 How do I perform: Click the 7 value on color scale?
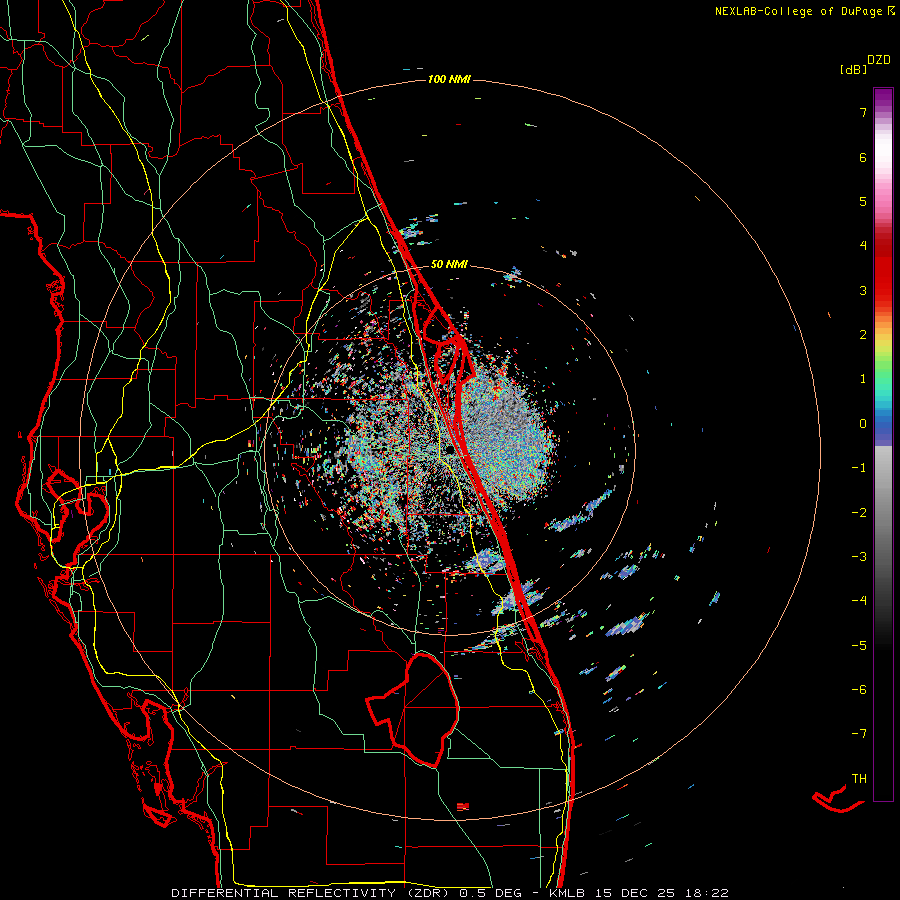click(863, 112)
